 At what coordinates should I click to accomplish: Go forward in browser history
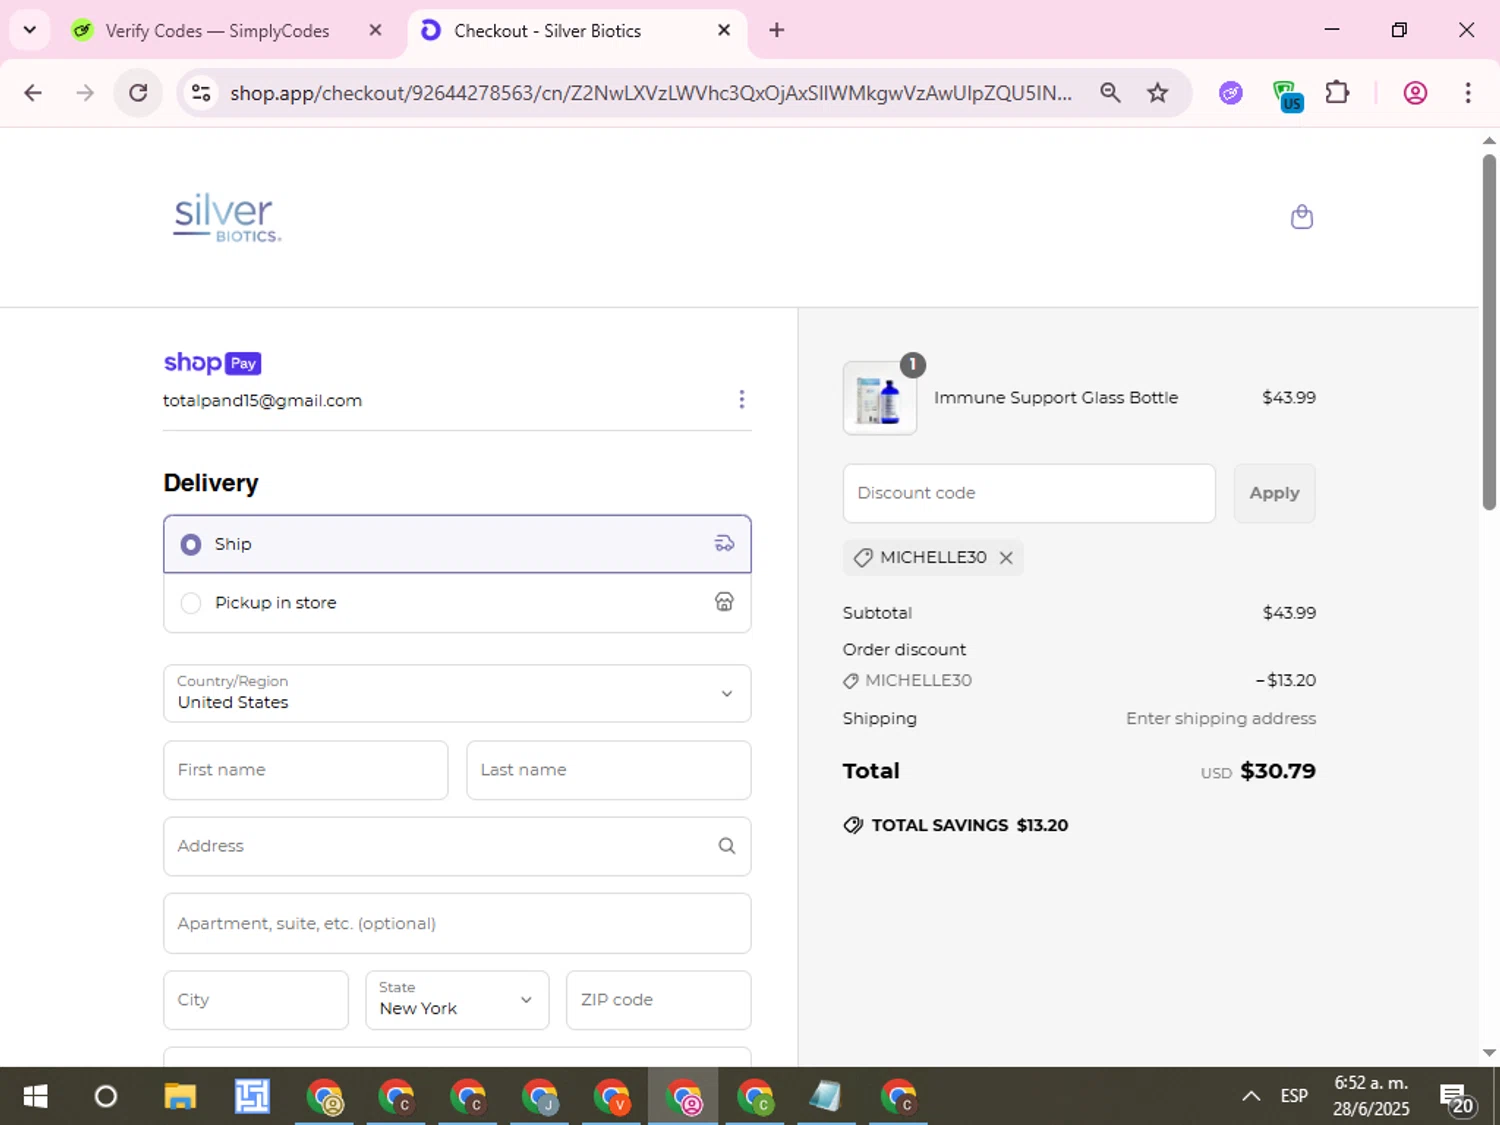[85, 93]
